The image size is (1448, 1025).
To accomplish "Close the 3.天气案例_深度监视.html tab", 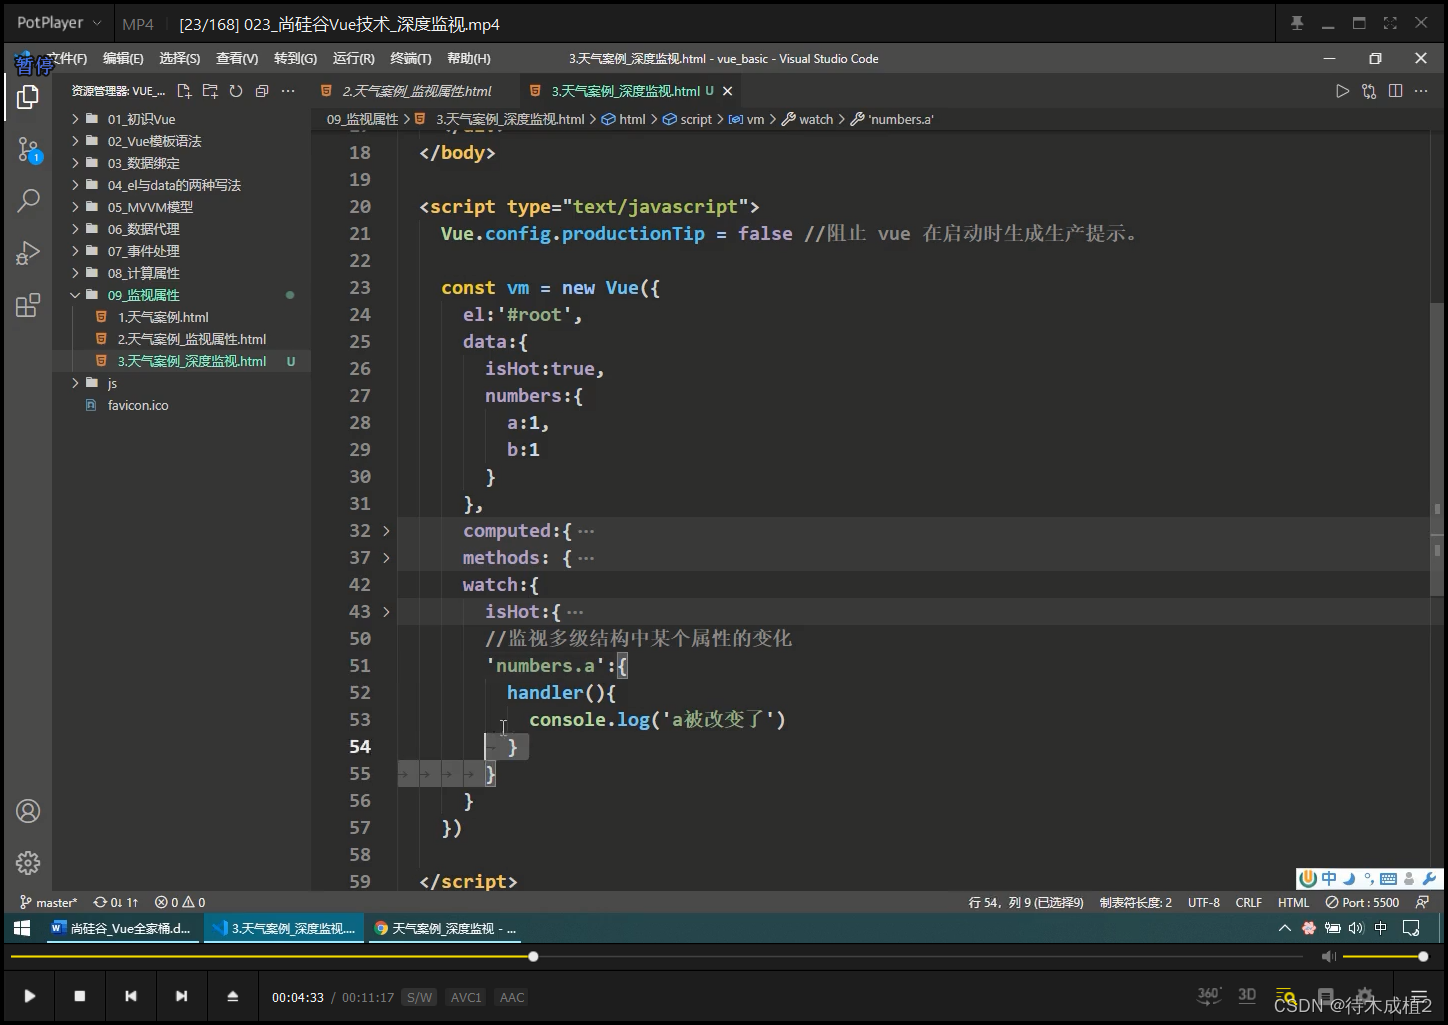I will coord(727,91).
